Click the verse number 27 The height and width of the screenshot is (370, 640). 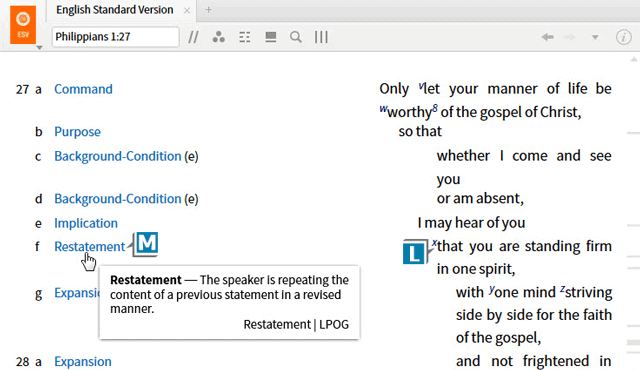coord(22,89)
